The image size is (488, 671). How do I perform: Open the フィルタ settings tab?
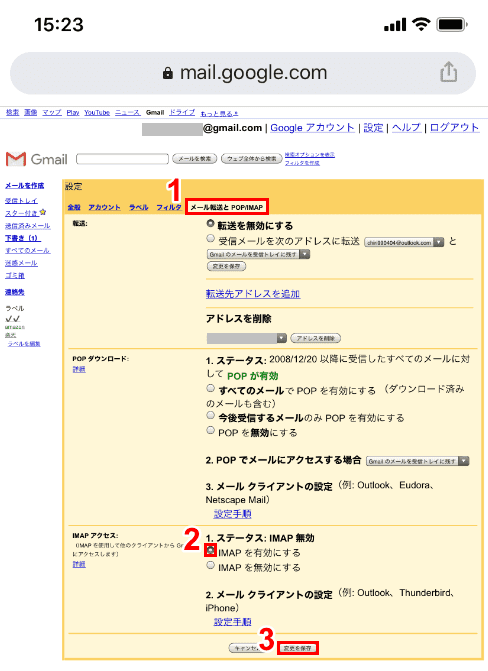point(169,208)
